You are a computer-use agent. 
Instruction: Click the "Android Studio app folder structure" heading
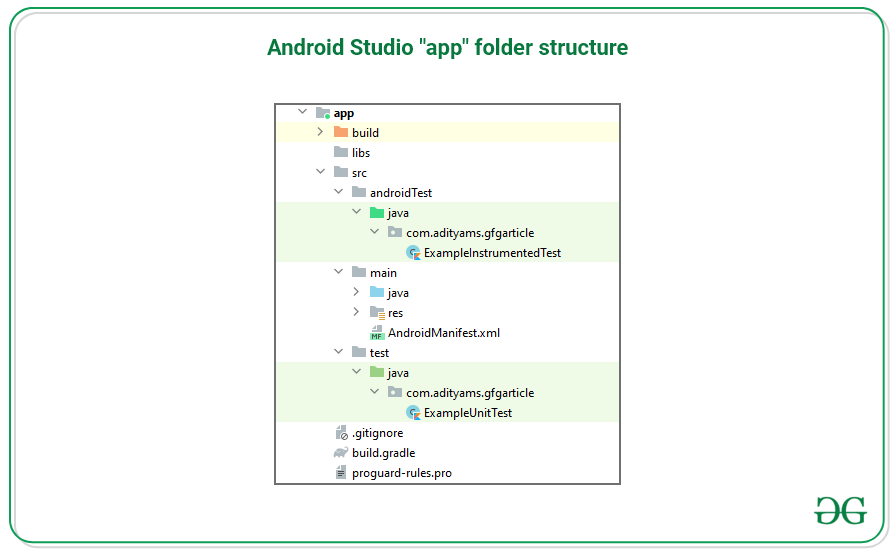447,47
